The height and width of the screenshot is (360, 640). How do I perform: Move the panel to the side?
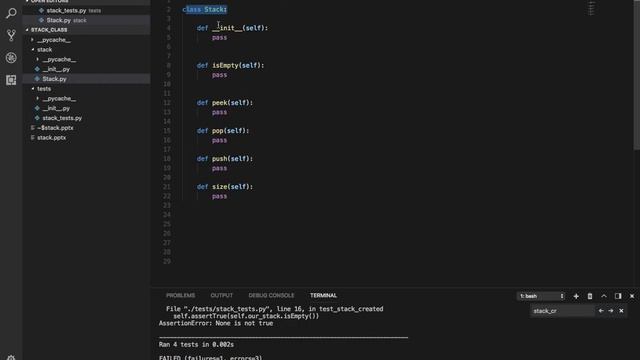pyautogui.click(x=618, y=296)
